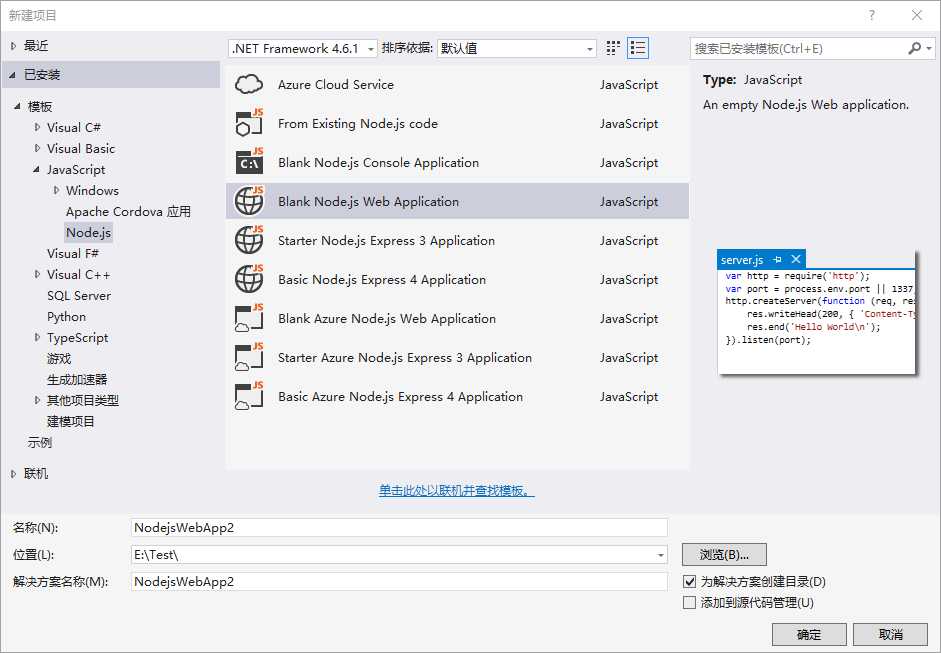This screenshot has width=941, height=653.
Task: Toggle create directory for solution checkbox
Action: [x=690, y=582]
